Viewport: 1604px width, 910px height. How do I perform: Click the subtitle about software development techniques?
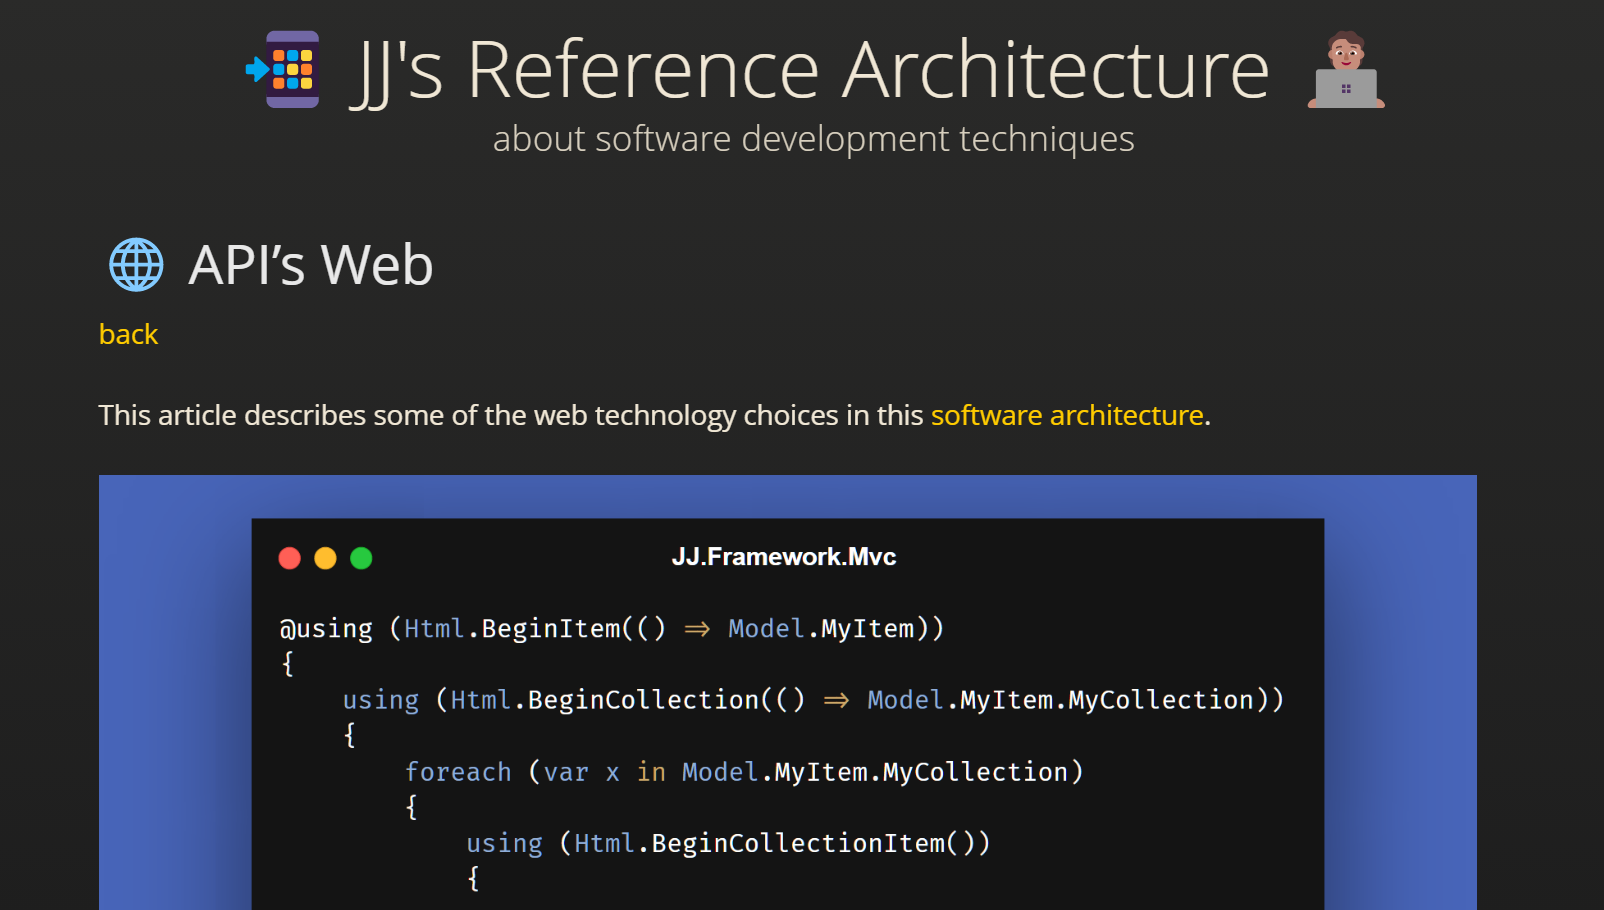[x=813, y=139]
